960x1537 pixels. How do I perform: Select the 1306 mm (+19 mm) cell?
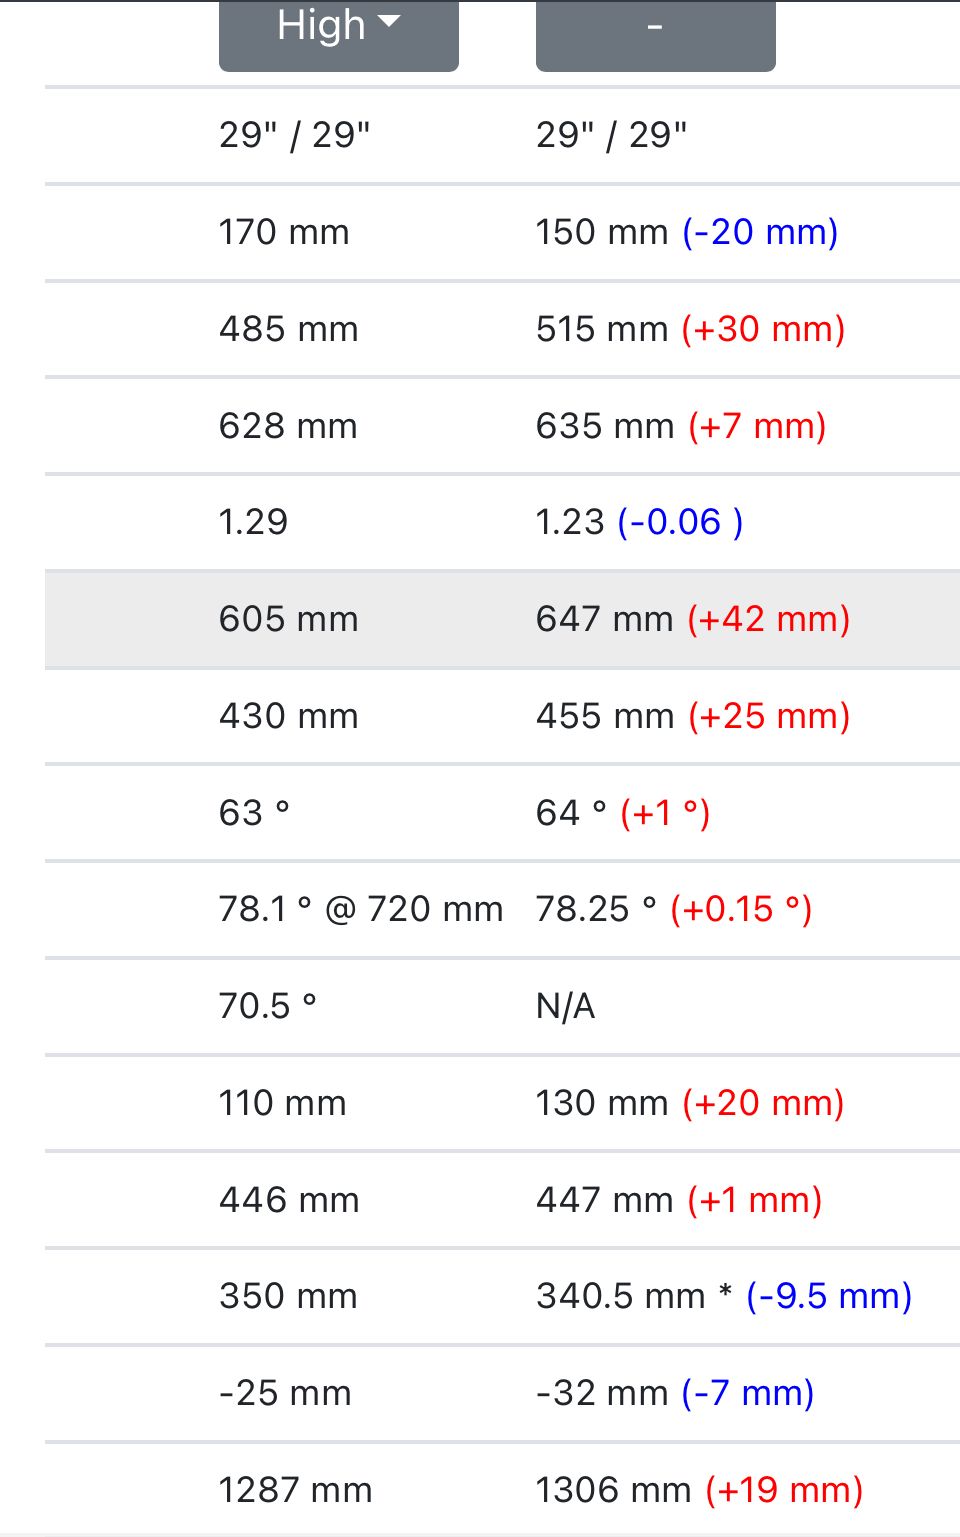point(698,1490)
